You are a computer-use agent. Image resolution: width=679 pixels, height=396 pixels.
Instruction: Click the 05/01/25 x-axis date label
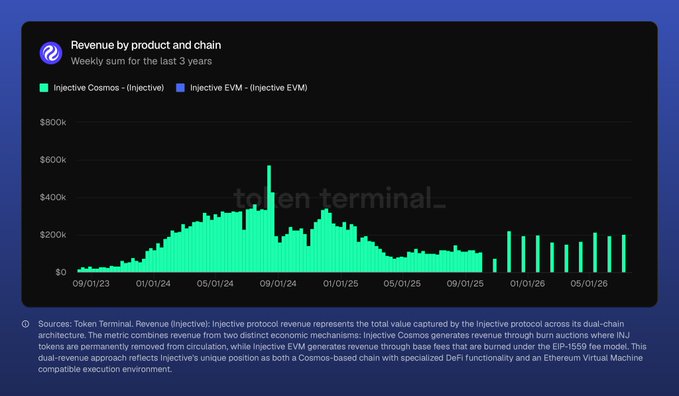(x=402, y=284)
